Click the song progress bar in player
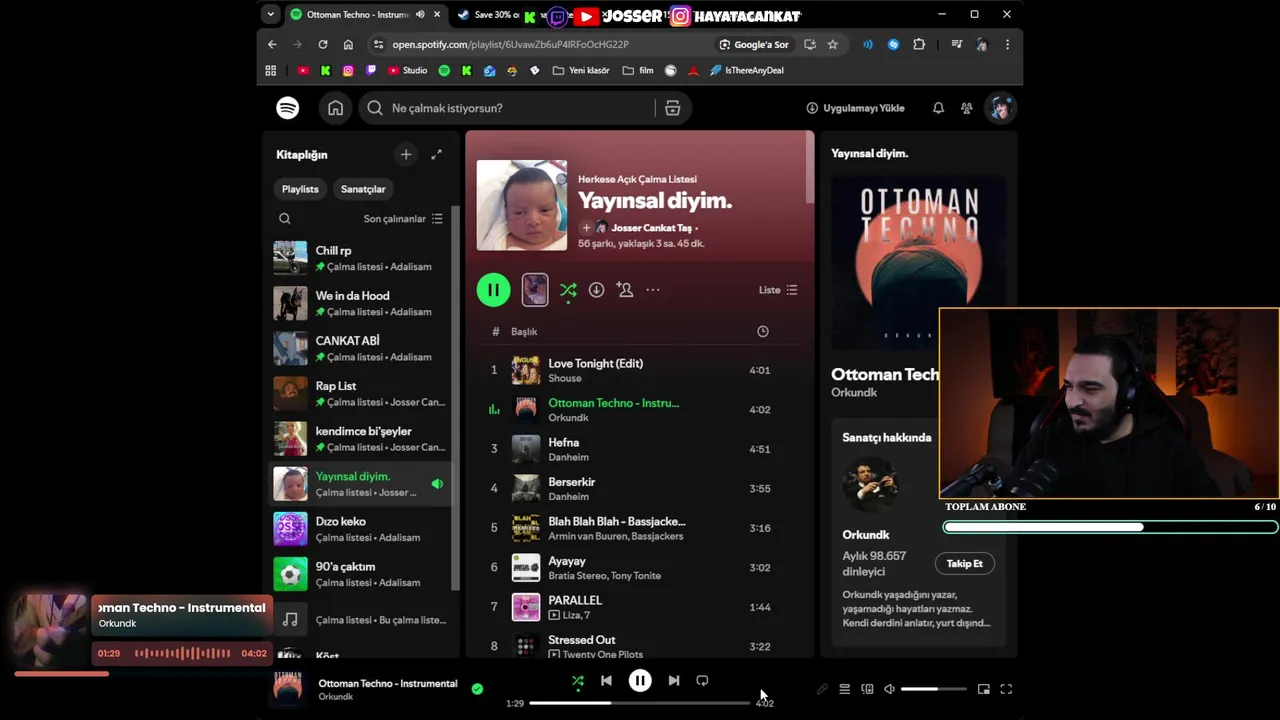The width and height of the screenshot is (1280, 720). (639, 703)
